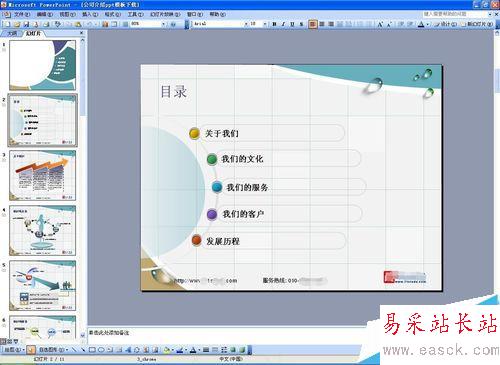Image resolution: width=500 pixels, height=365 pixels.
Task: Click Arrow Style icon
Action: click(x=224, y=350)
